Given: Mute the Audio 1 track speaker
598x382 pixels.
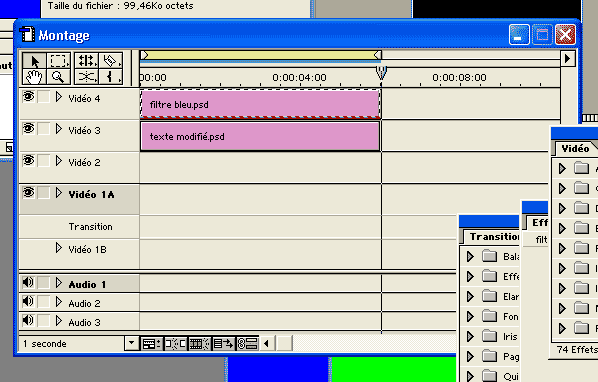Looking at the screenshot, I should [x=28, y=283].
